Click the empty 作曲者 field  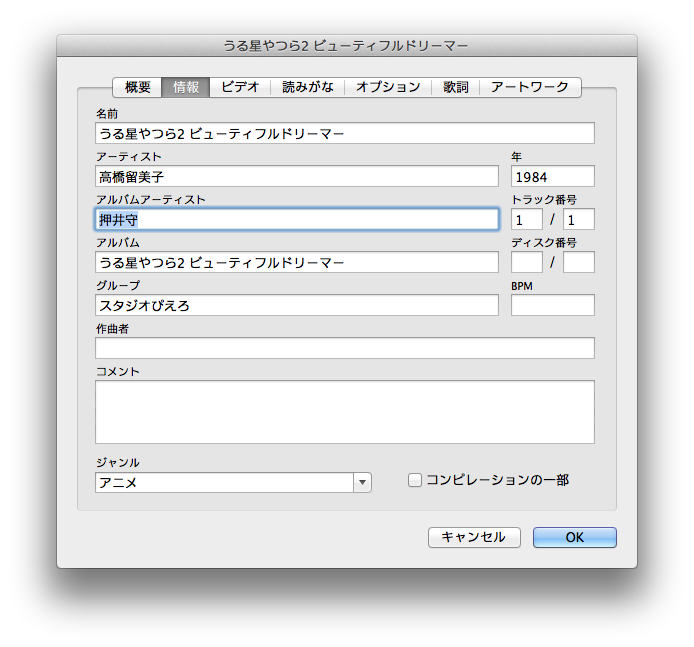344,348
